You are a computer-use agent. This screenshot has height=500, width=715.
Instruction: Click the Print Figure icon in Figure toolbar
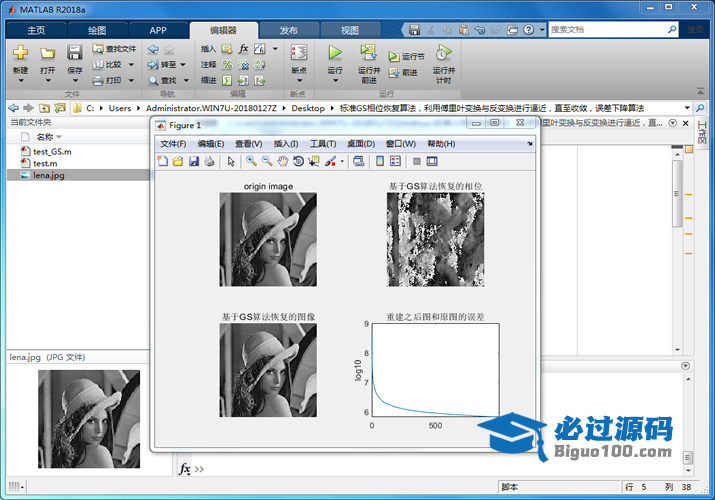coord(209,161)
